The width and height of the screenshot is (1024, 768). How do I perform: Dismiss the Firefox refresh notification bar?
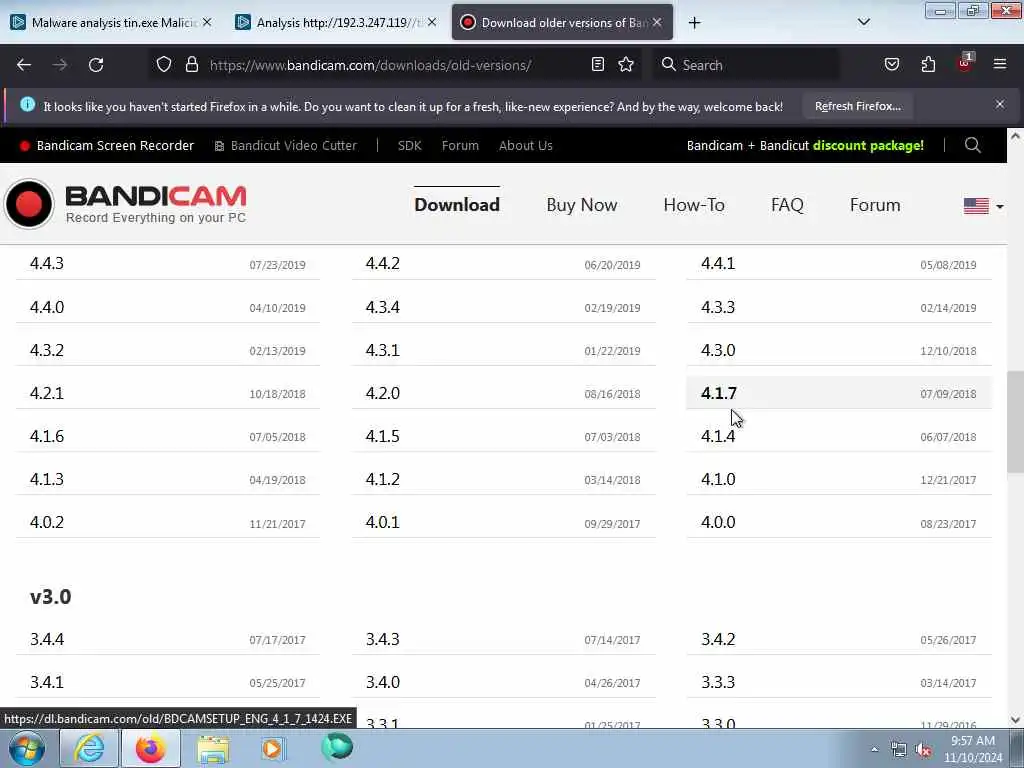[x=999, y=104]
